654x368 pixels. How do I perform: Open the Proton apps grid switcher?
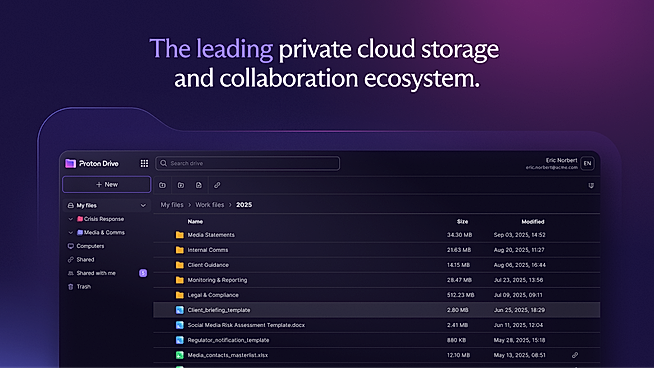tap(144, 164)
